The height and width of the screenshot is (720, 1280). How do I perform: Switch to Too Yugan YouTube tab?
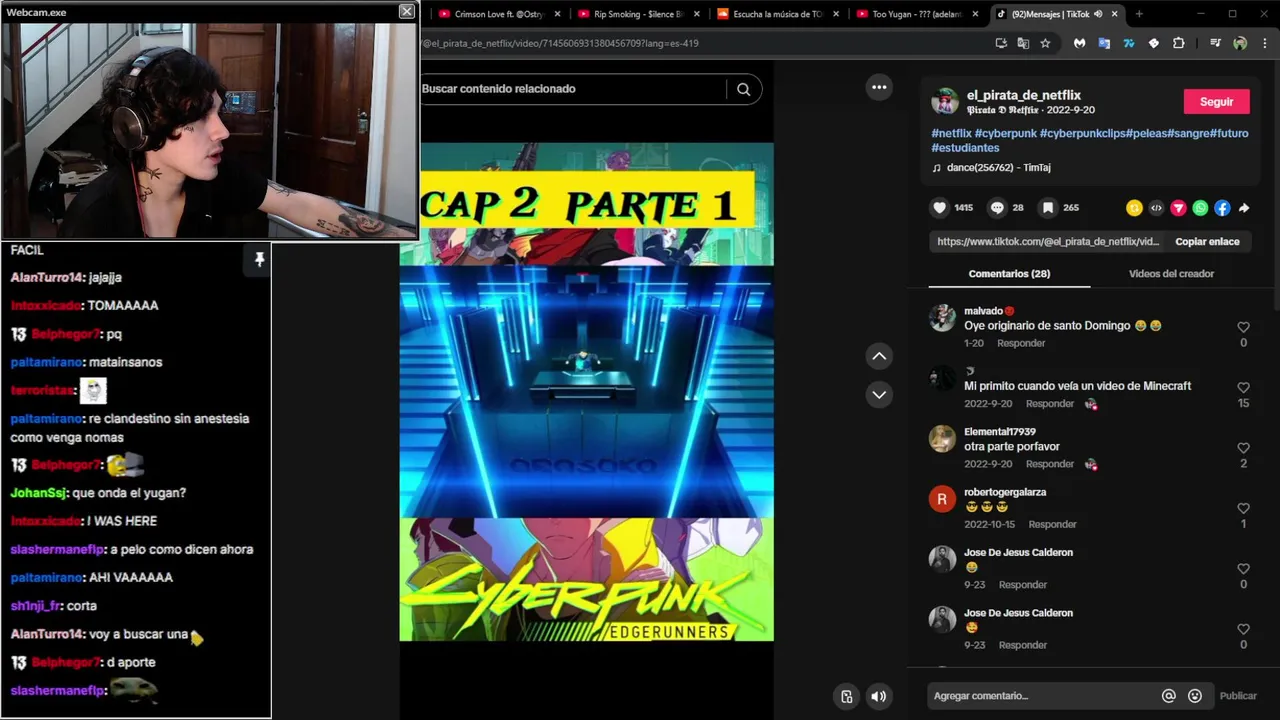coord(916,14)
